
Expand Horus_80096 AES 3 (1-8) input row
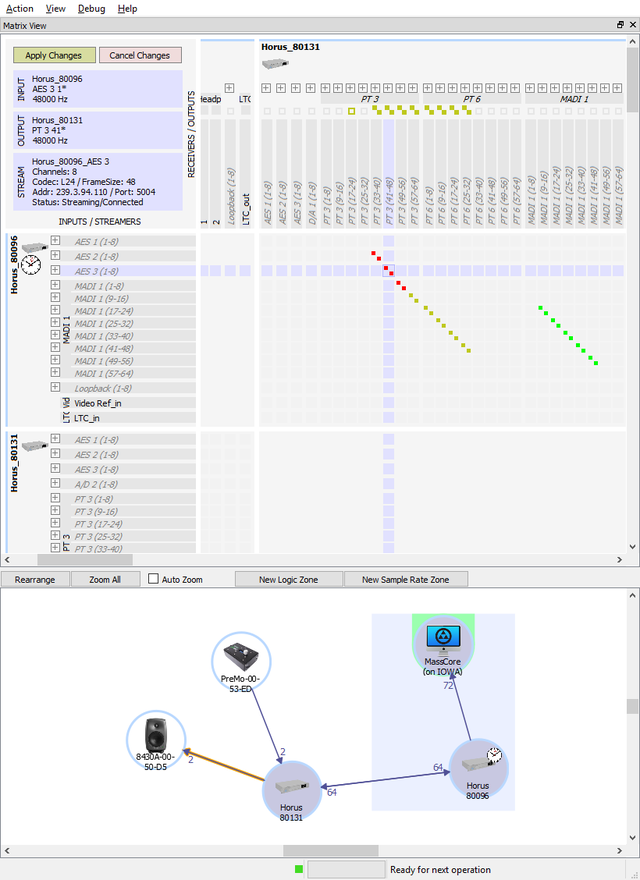coord(55,270)
